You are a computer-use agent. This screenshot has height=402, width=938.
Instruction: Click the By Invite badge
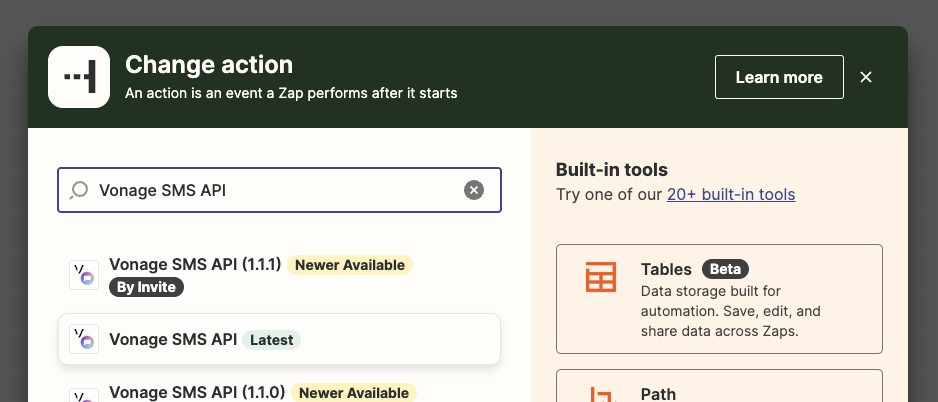[x=146, y=287]
